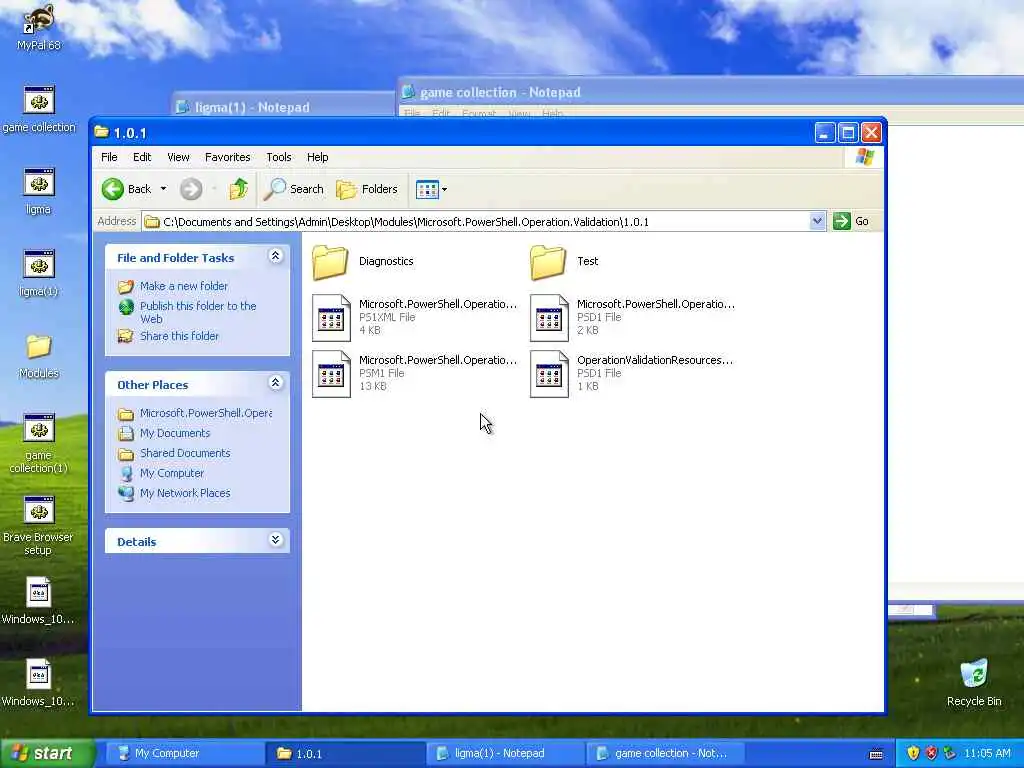Open the Views dropdown arrow

[445, 189]
